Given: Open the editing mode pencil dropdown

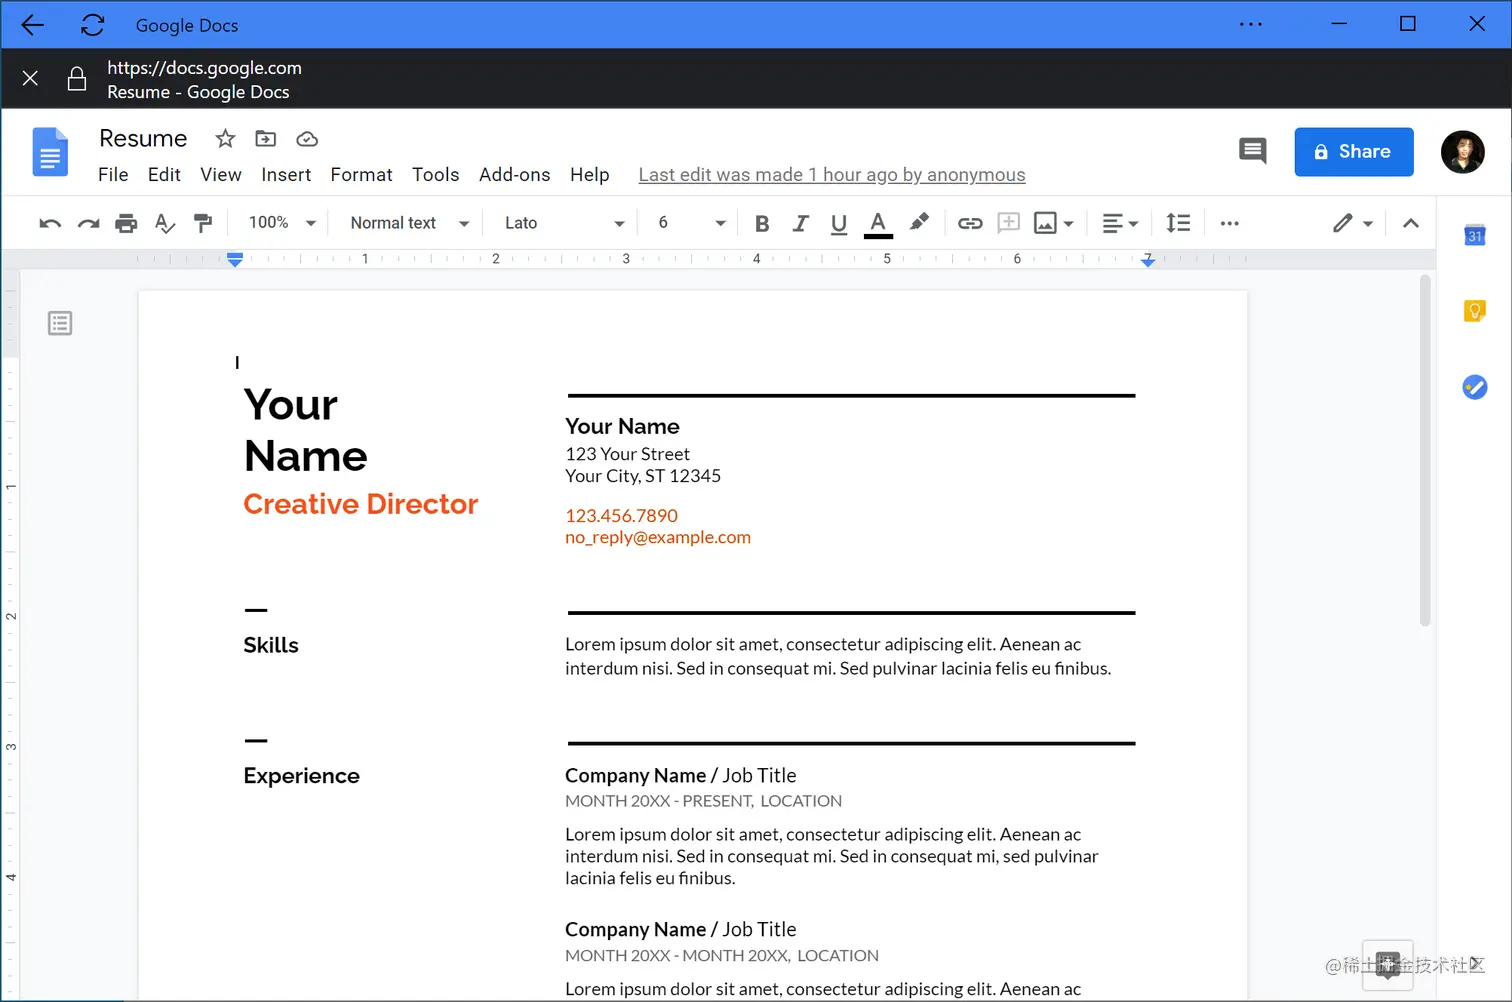Looking at the screenshot, I should click(1353, 223).
